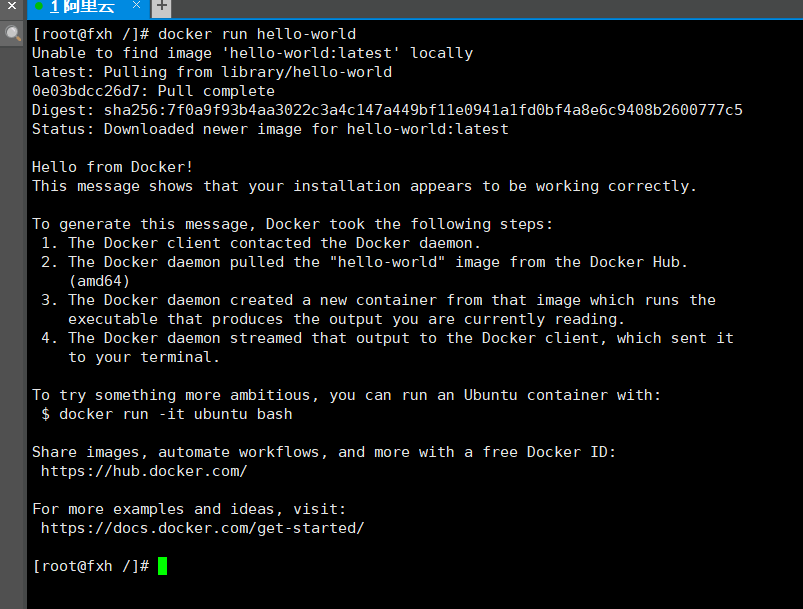Click 'Share images, automate workflows' line
Screen dimensions: 803x609
[324, 452]
